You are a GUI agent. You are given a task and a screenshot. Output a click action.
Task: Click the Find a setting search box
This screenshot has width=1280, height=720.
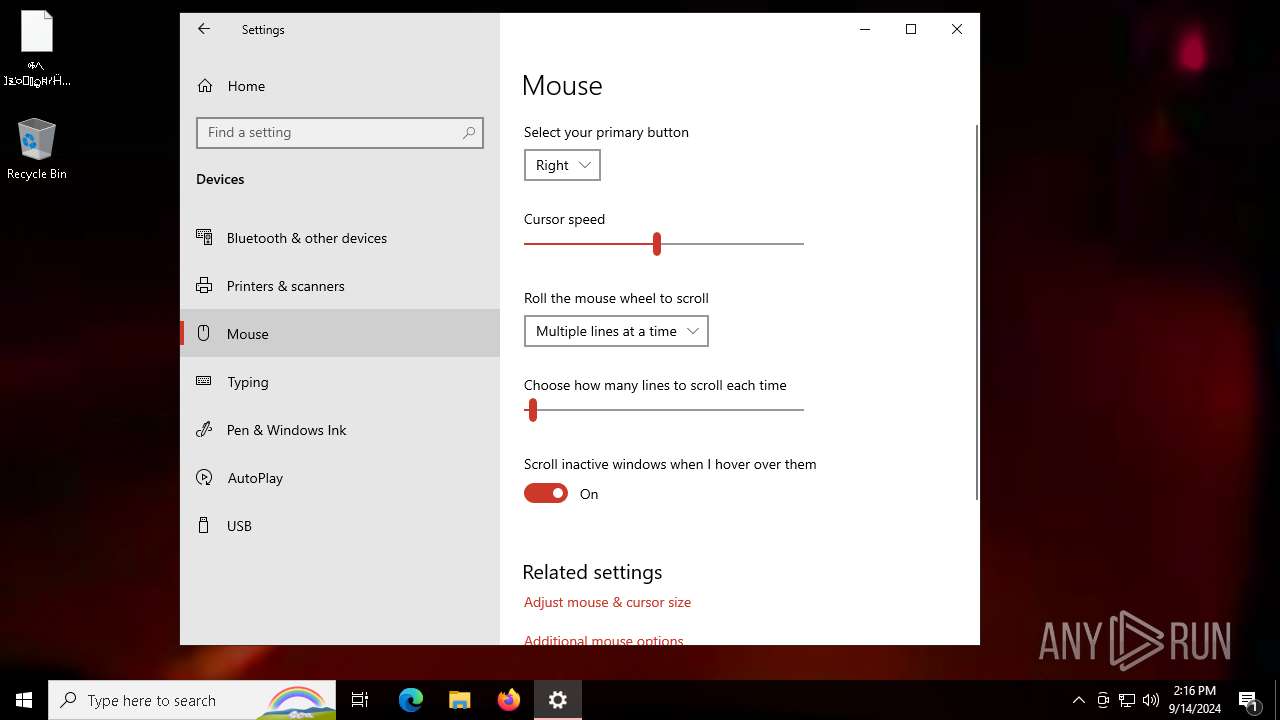pyautogui.click(x=340, y=132)
